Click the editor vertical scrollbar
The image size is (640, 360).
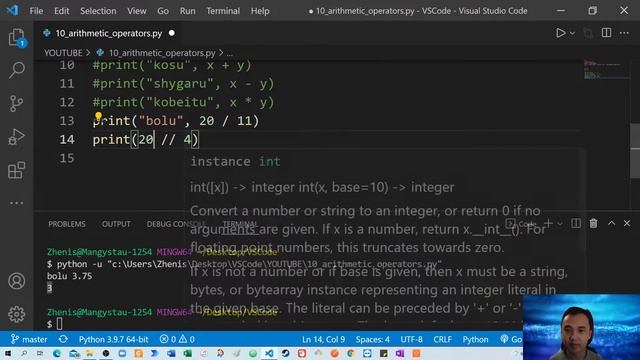(635, 150)
